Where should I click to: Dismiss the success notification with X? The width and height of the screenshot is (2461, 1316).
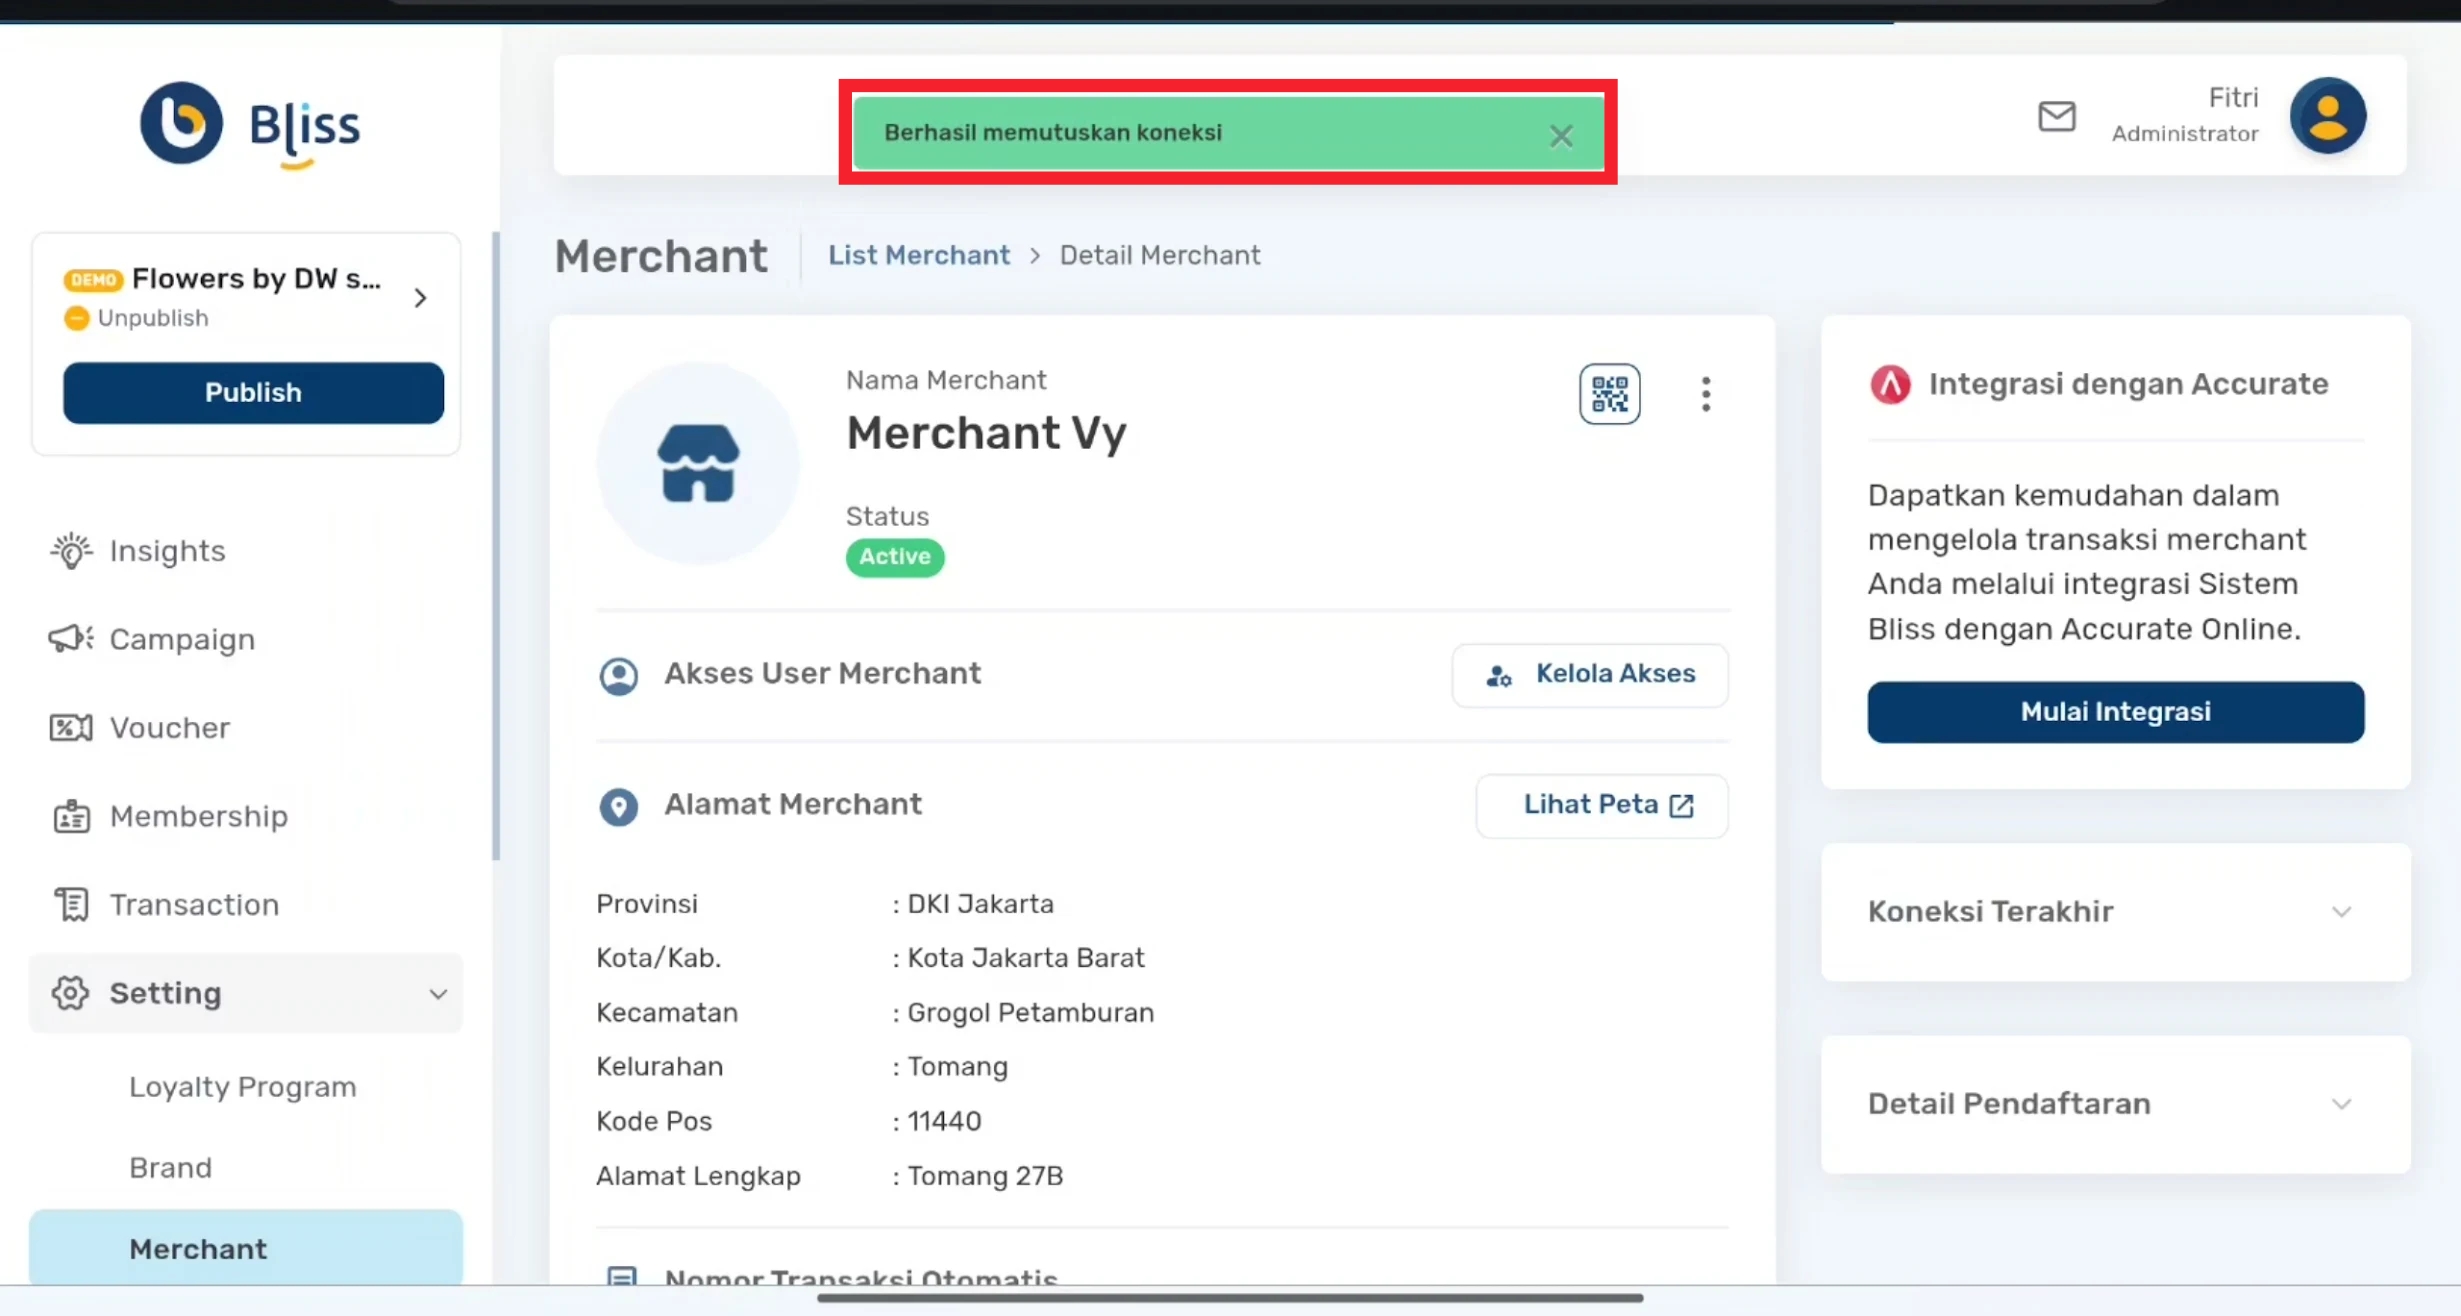coord(1560,135)
